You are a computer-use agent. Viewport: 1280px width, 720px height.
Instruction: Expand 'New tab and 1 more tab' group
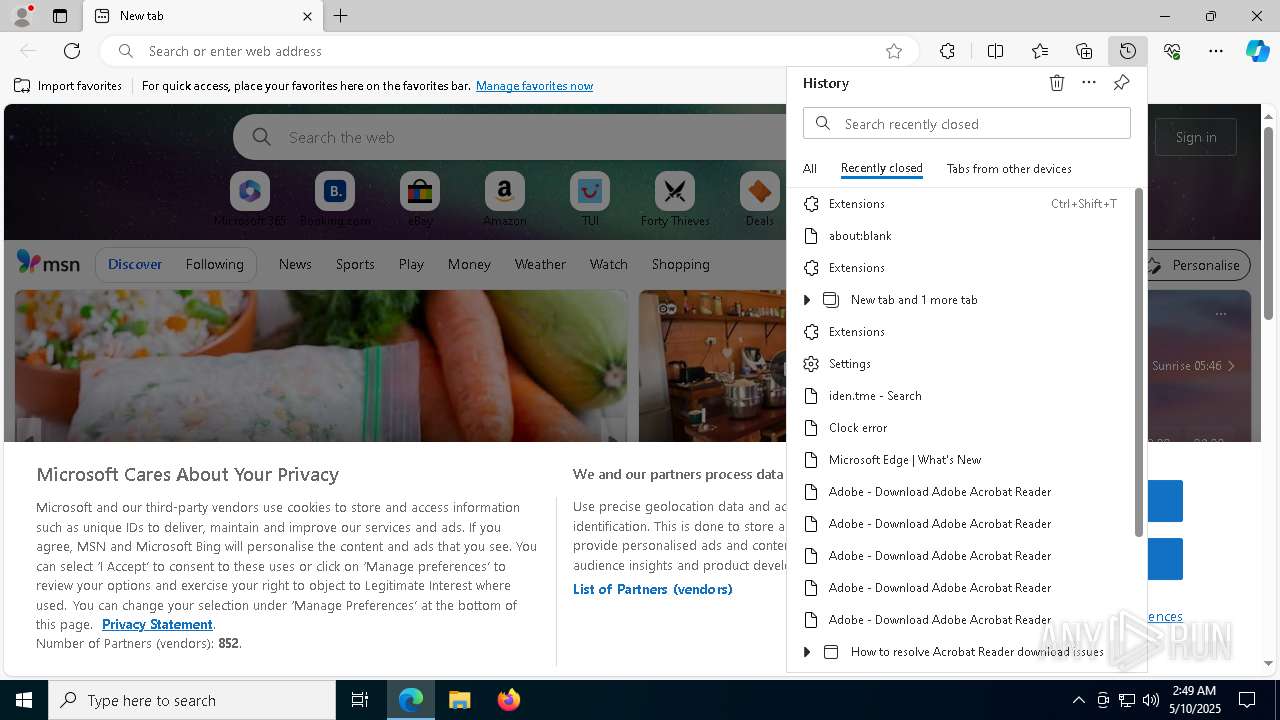807,300
